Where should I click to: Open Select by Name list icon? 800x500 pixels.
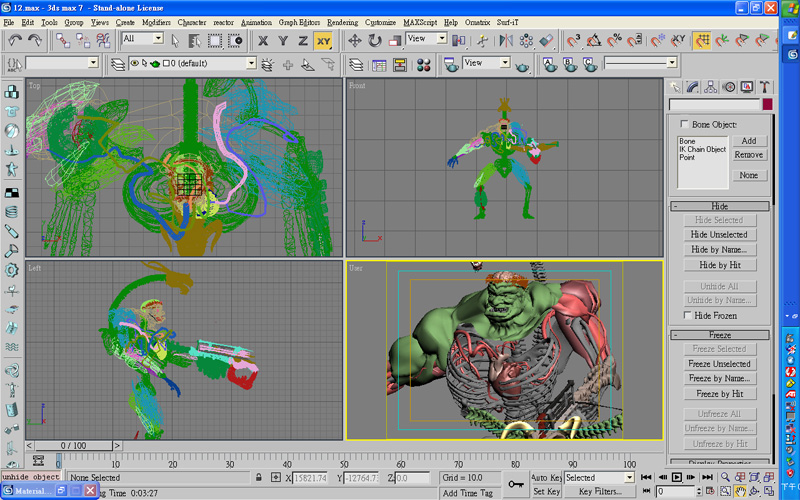pyautogui.click(x=194, y=40)
